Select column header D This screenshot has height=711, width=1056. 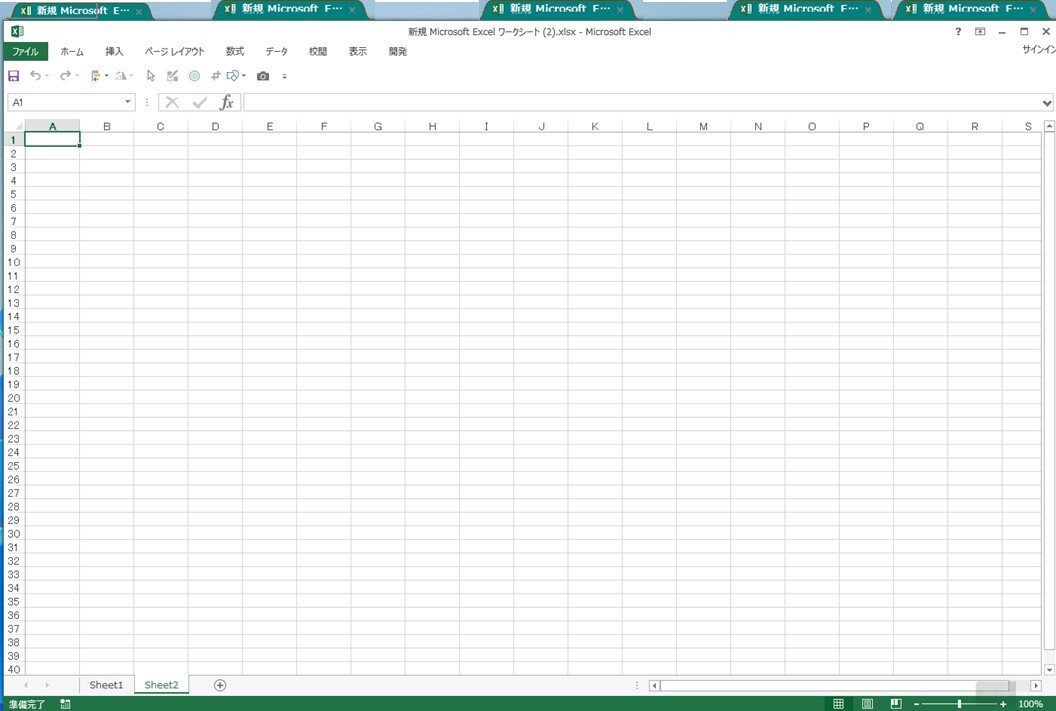215,126
